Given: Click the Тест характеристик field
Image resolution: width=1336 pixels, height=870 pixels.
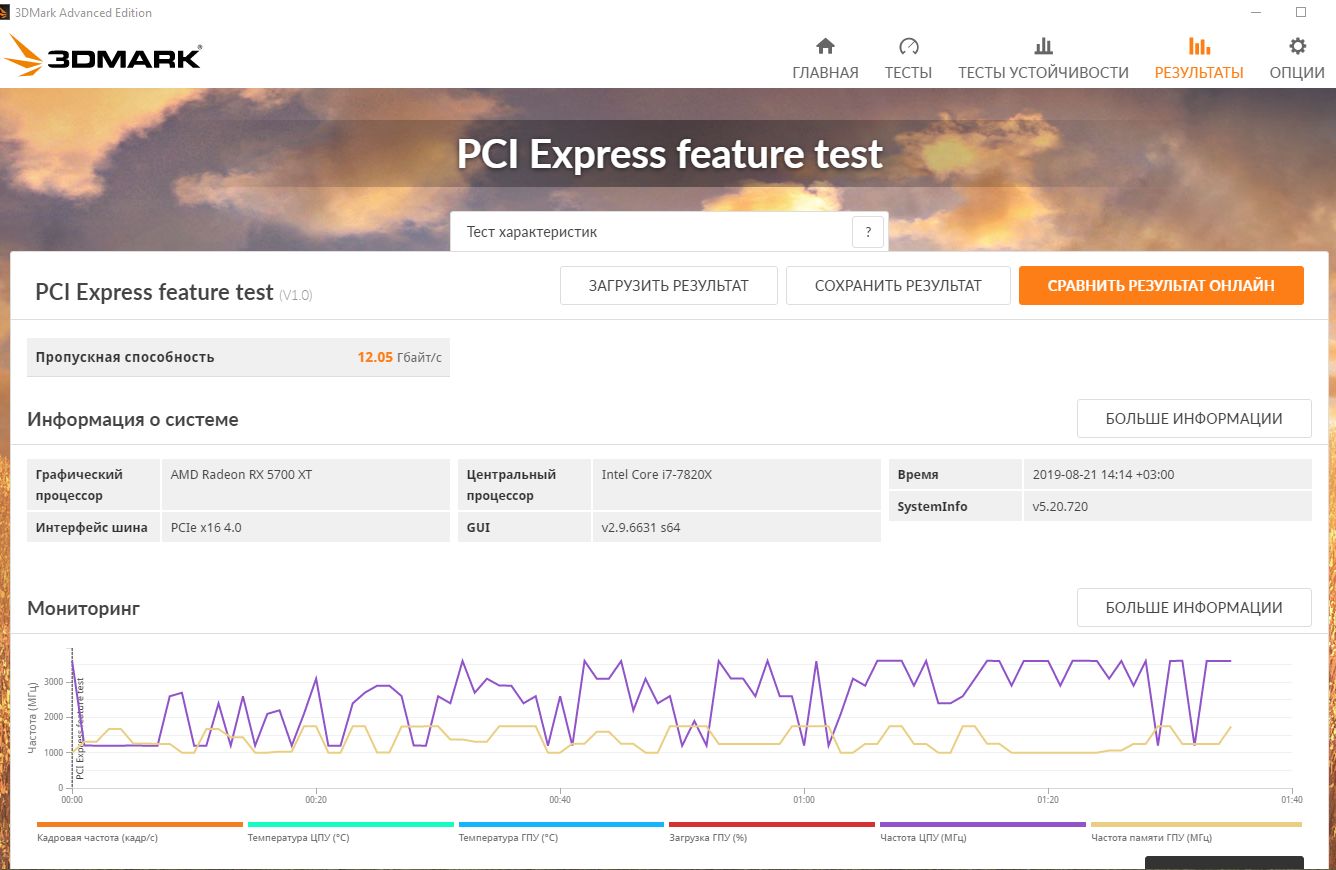Looking at the screenshot, I should [x=669, y=232].
